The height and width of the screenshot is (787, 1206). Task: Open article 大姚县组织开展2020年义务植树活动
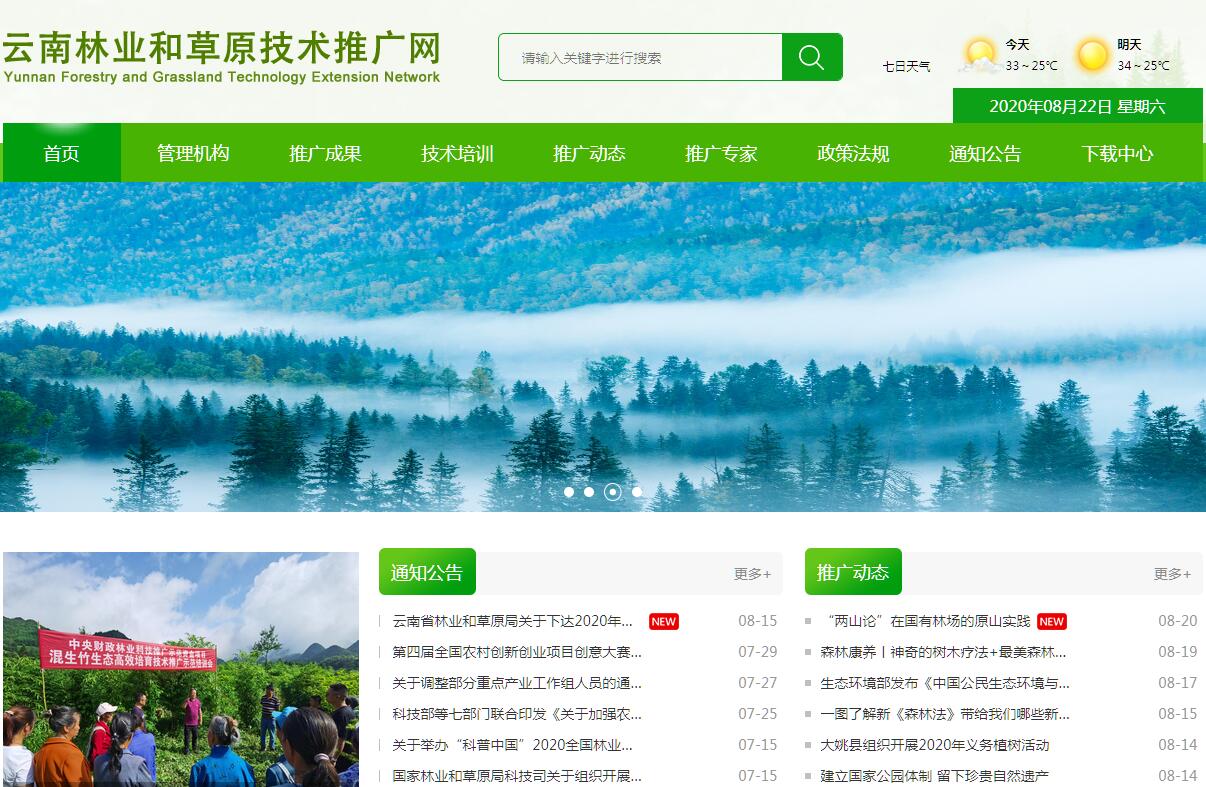point(935,745)
